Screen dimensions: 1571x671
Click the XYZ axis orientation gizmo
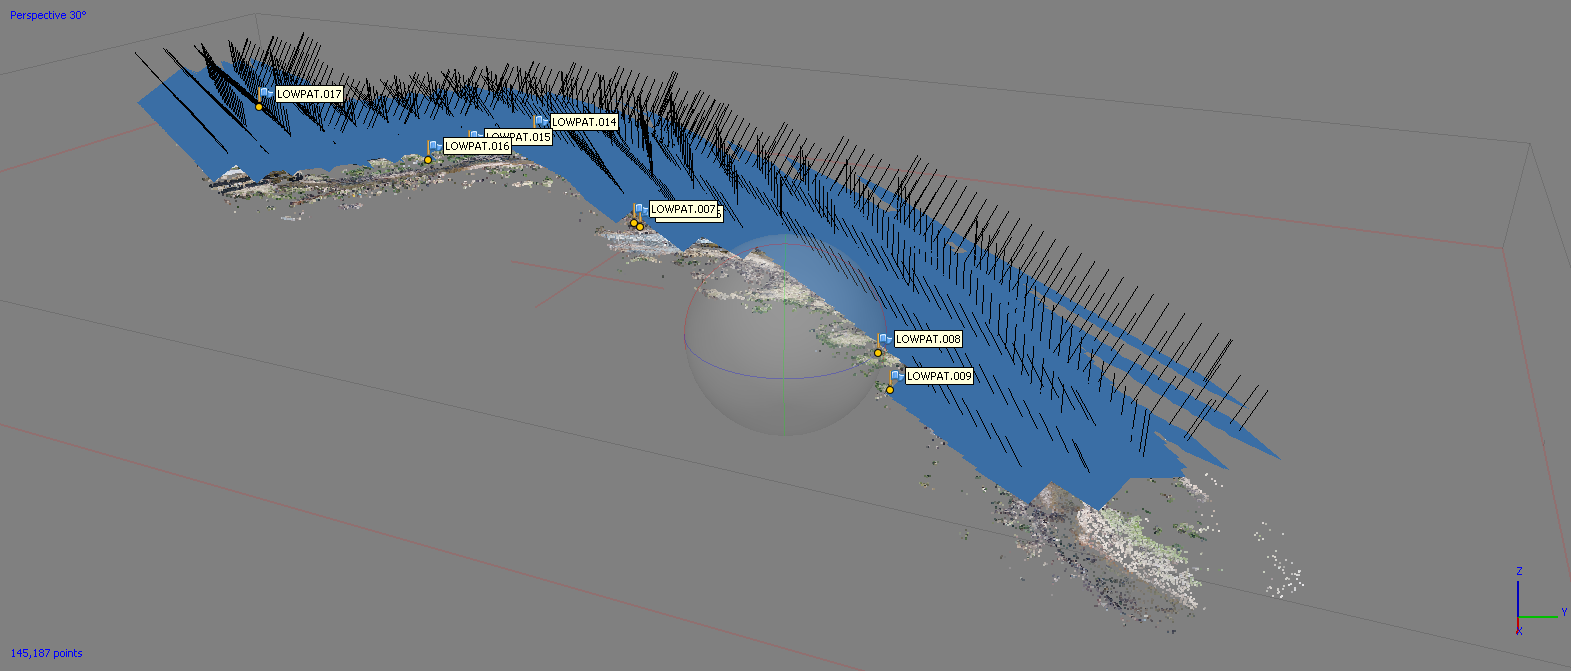1540,601
